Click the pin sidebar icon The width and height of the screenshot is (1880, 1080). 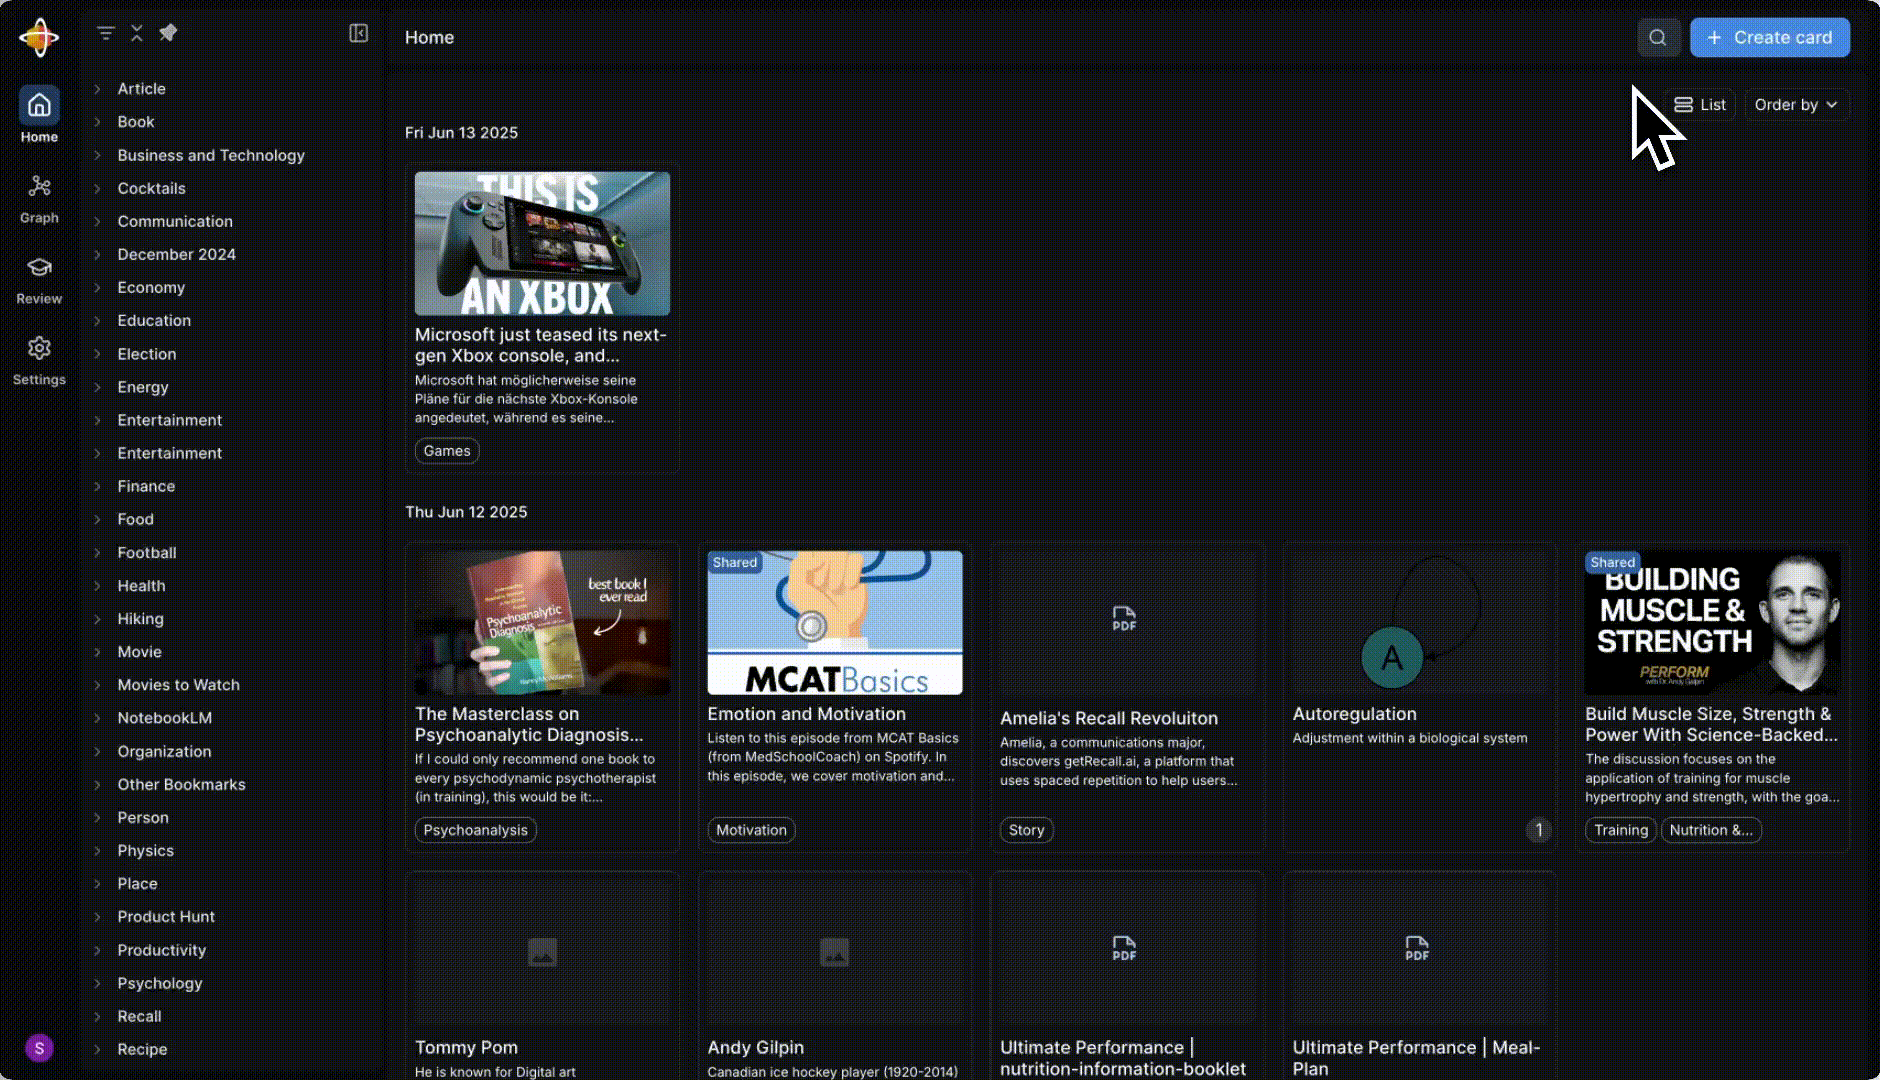168,33
